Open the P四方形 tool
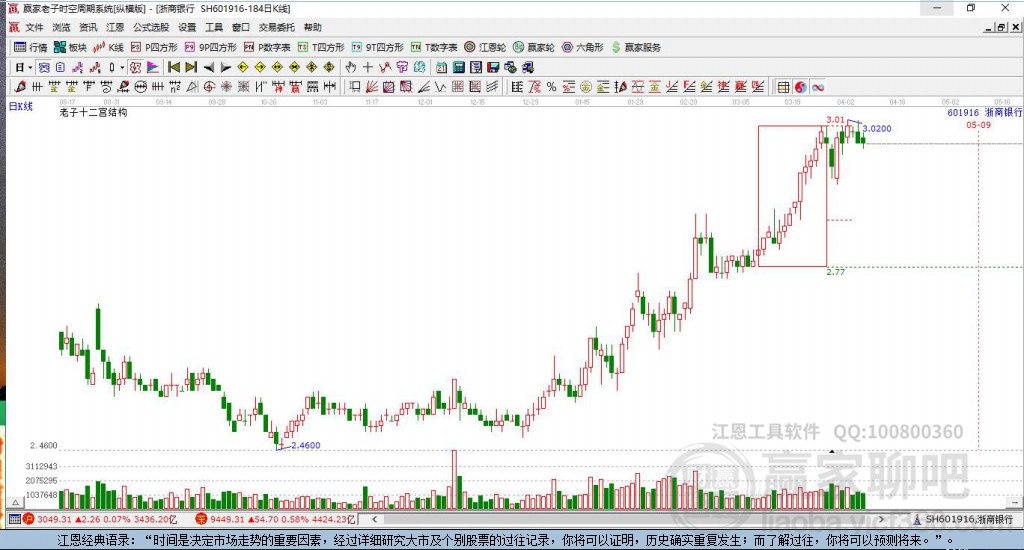The width and height of the screenshot is (1024, 550). click(154, 47)
